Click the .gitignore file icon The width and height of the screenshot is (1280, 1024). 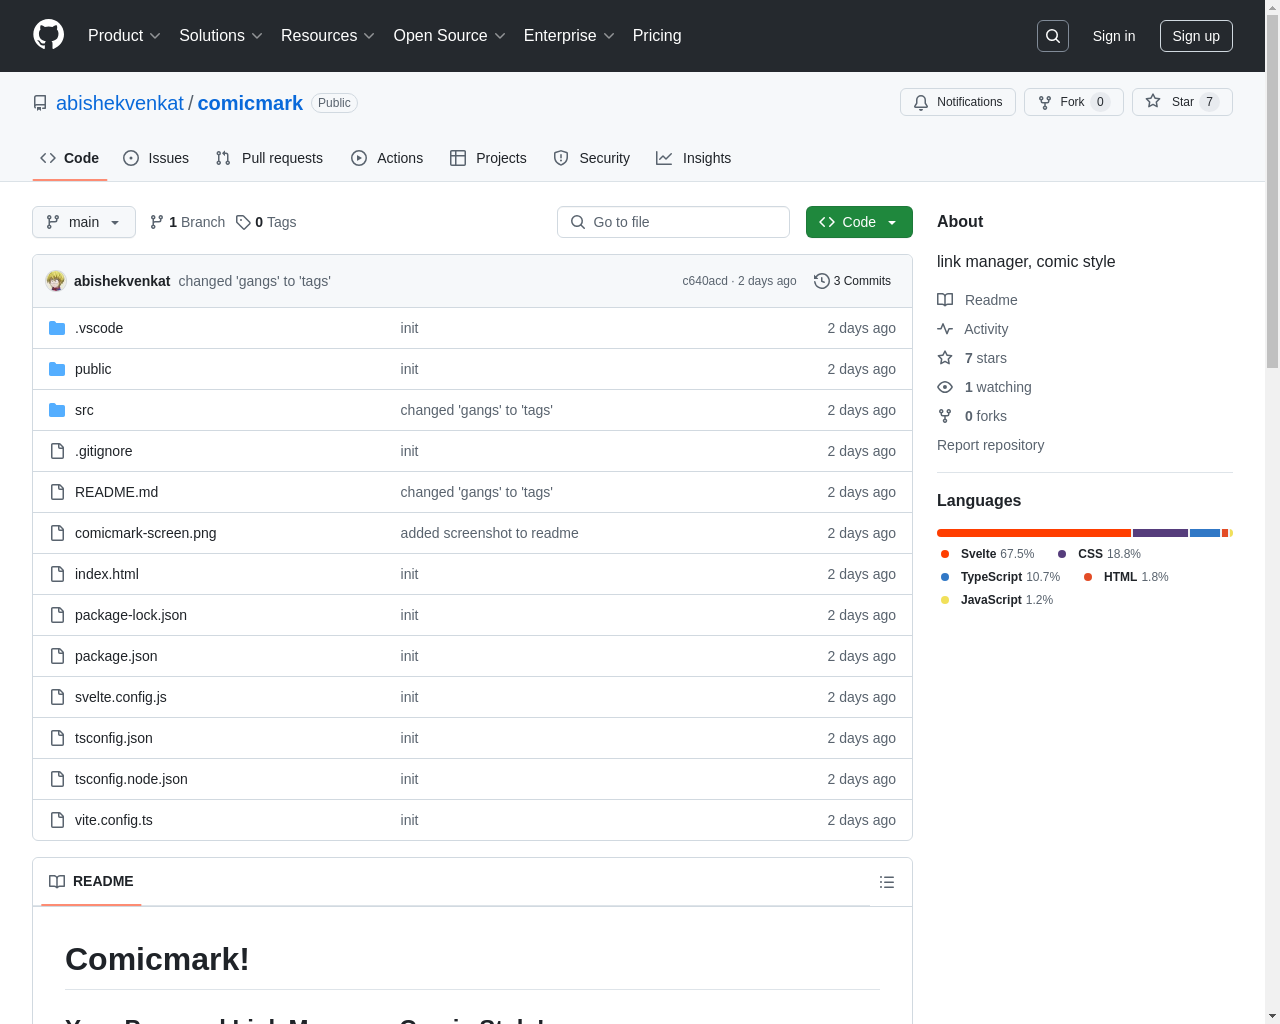[57, 451]
